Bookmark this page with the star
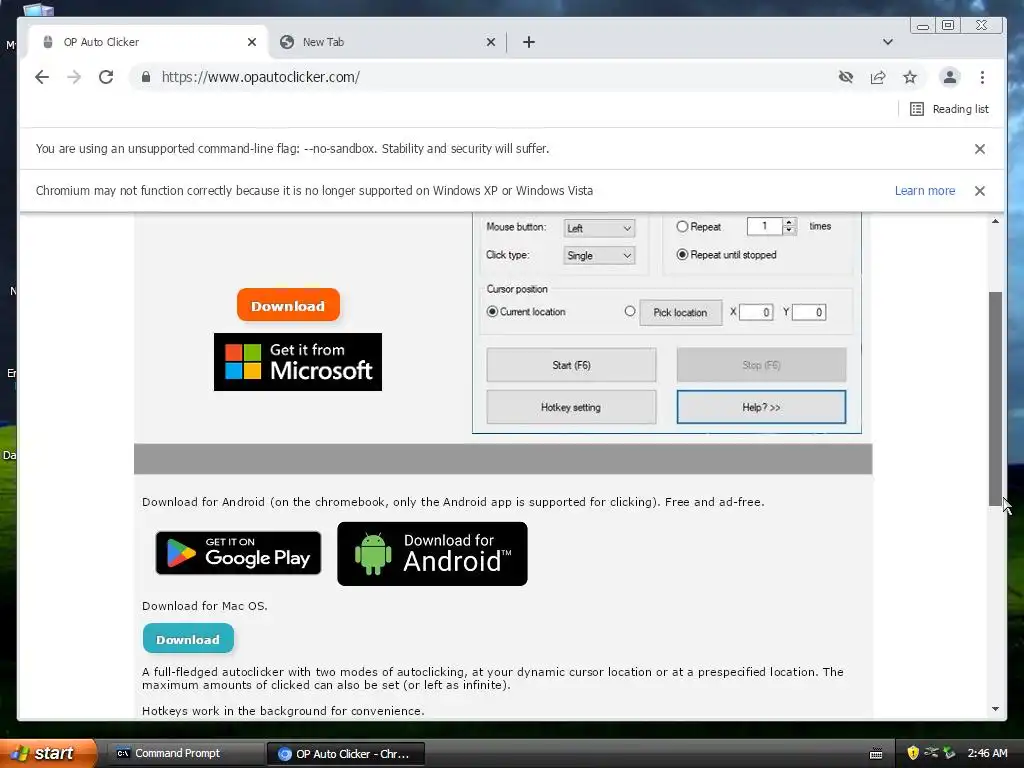1024x768 pixels. (x=910, y=77)
